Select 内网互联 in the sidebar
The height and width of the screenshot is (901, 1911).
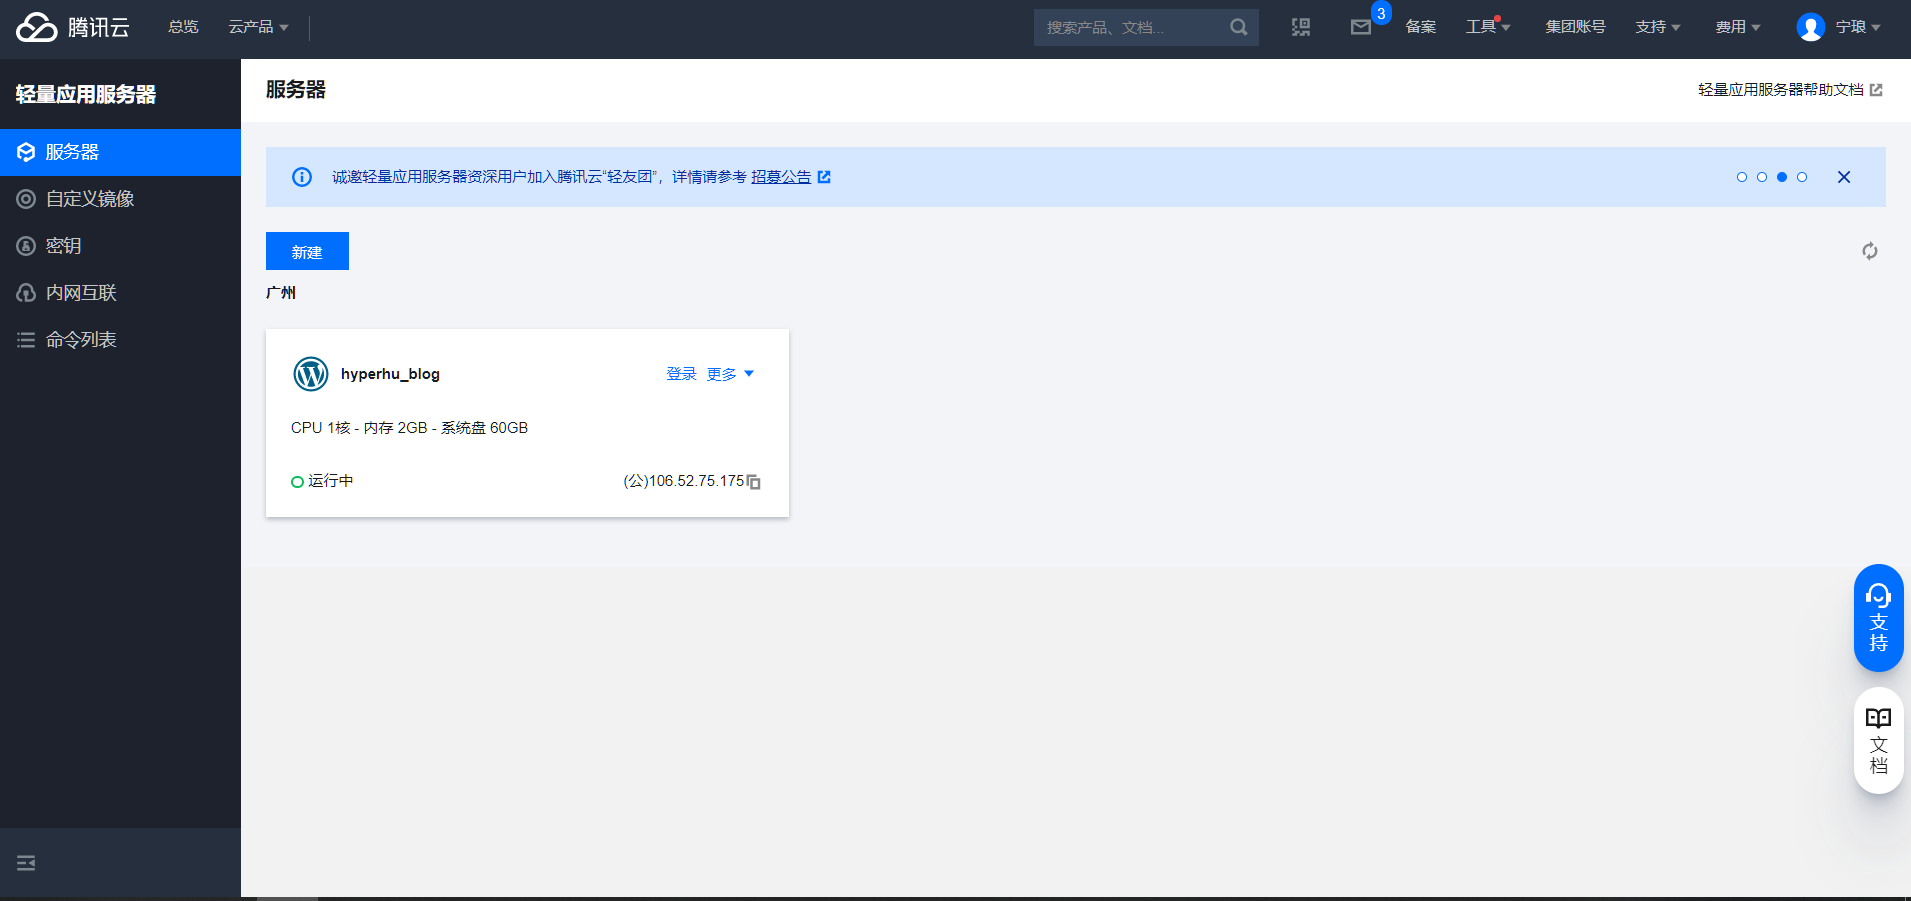pos(120,293)
